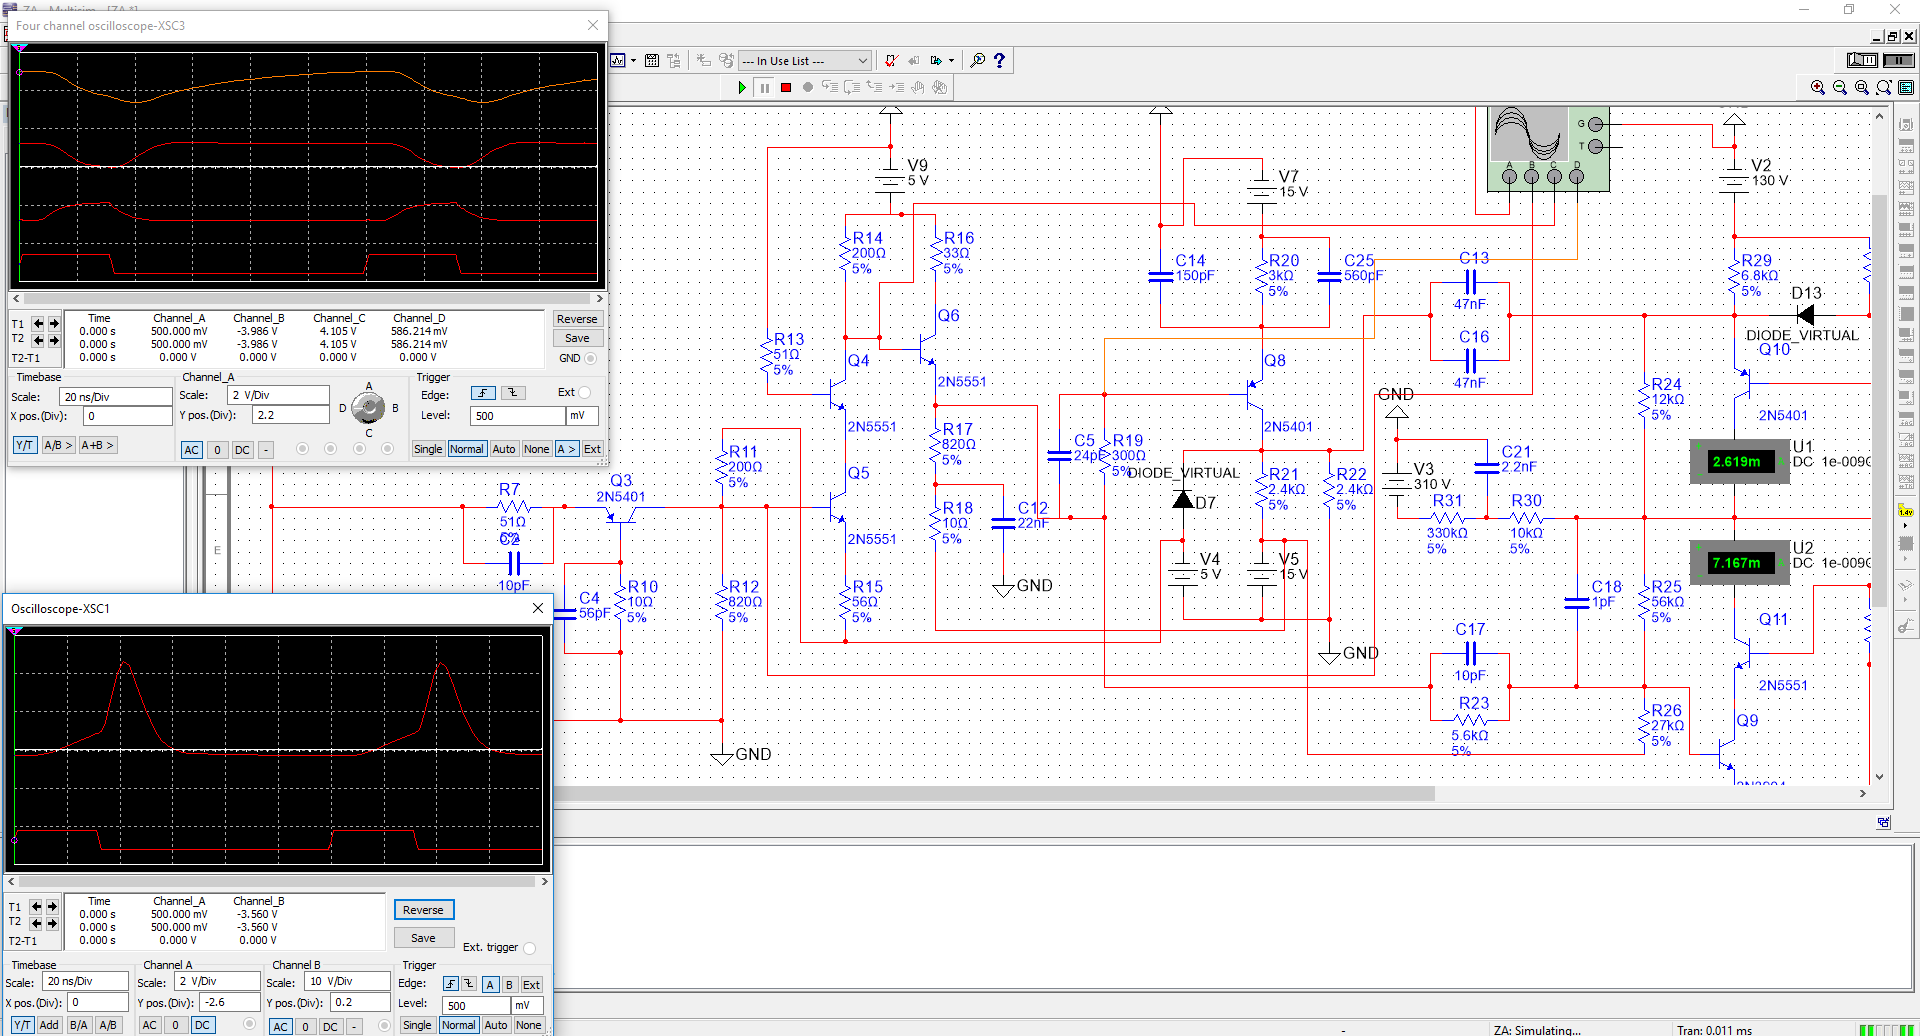Toggle Ext. trigger radio in XSC1
The height and width of the screenshot is (1036, 1920).
[x=529, y=948]
